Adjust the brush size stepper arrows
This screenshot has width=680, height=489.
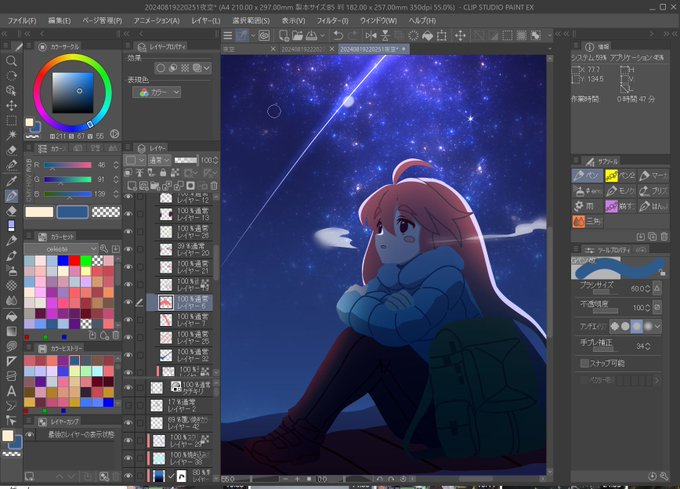pyautogui.click(x=648, y=288)
